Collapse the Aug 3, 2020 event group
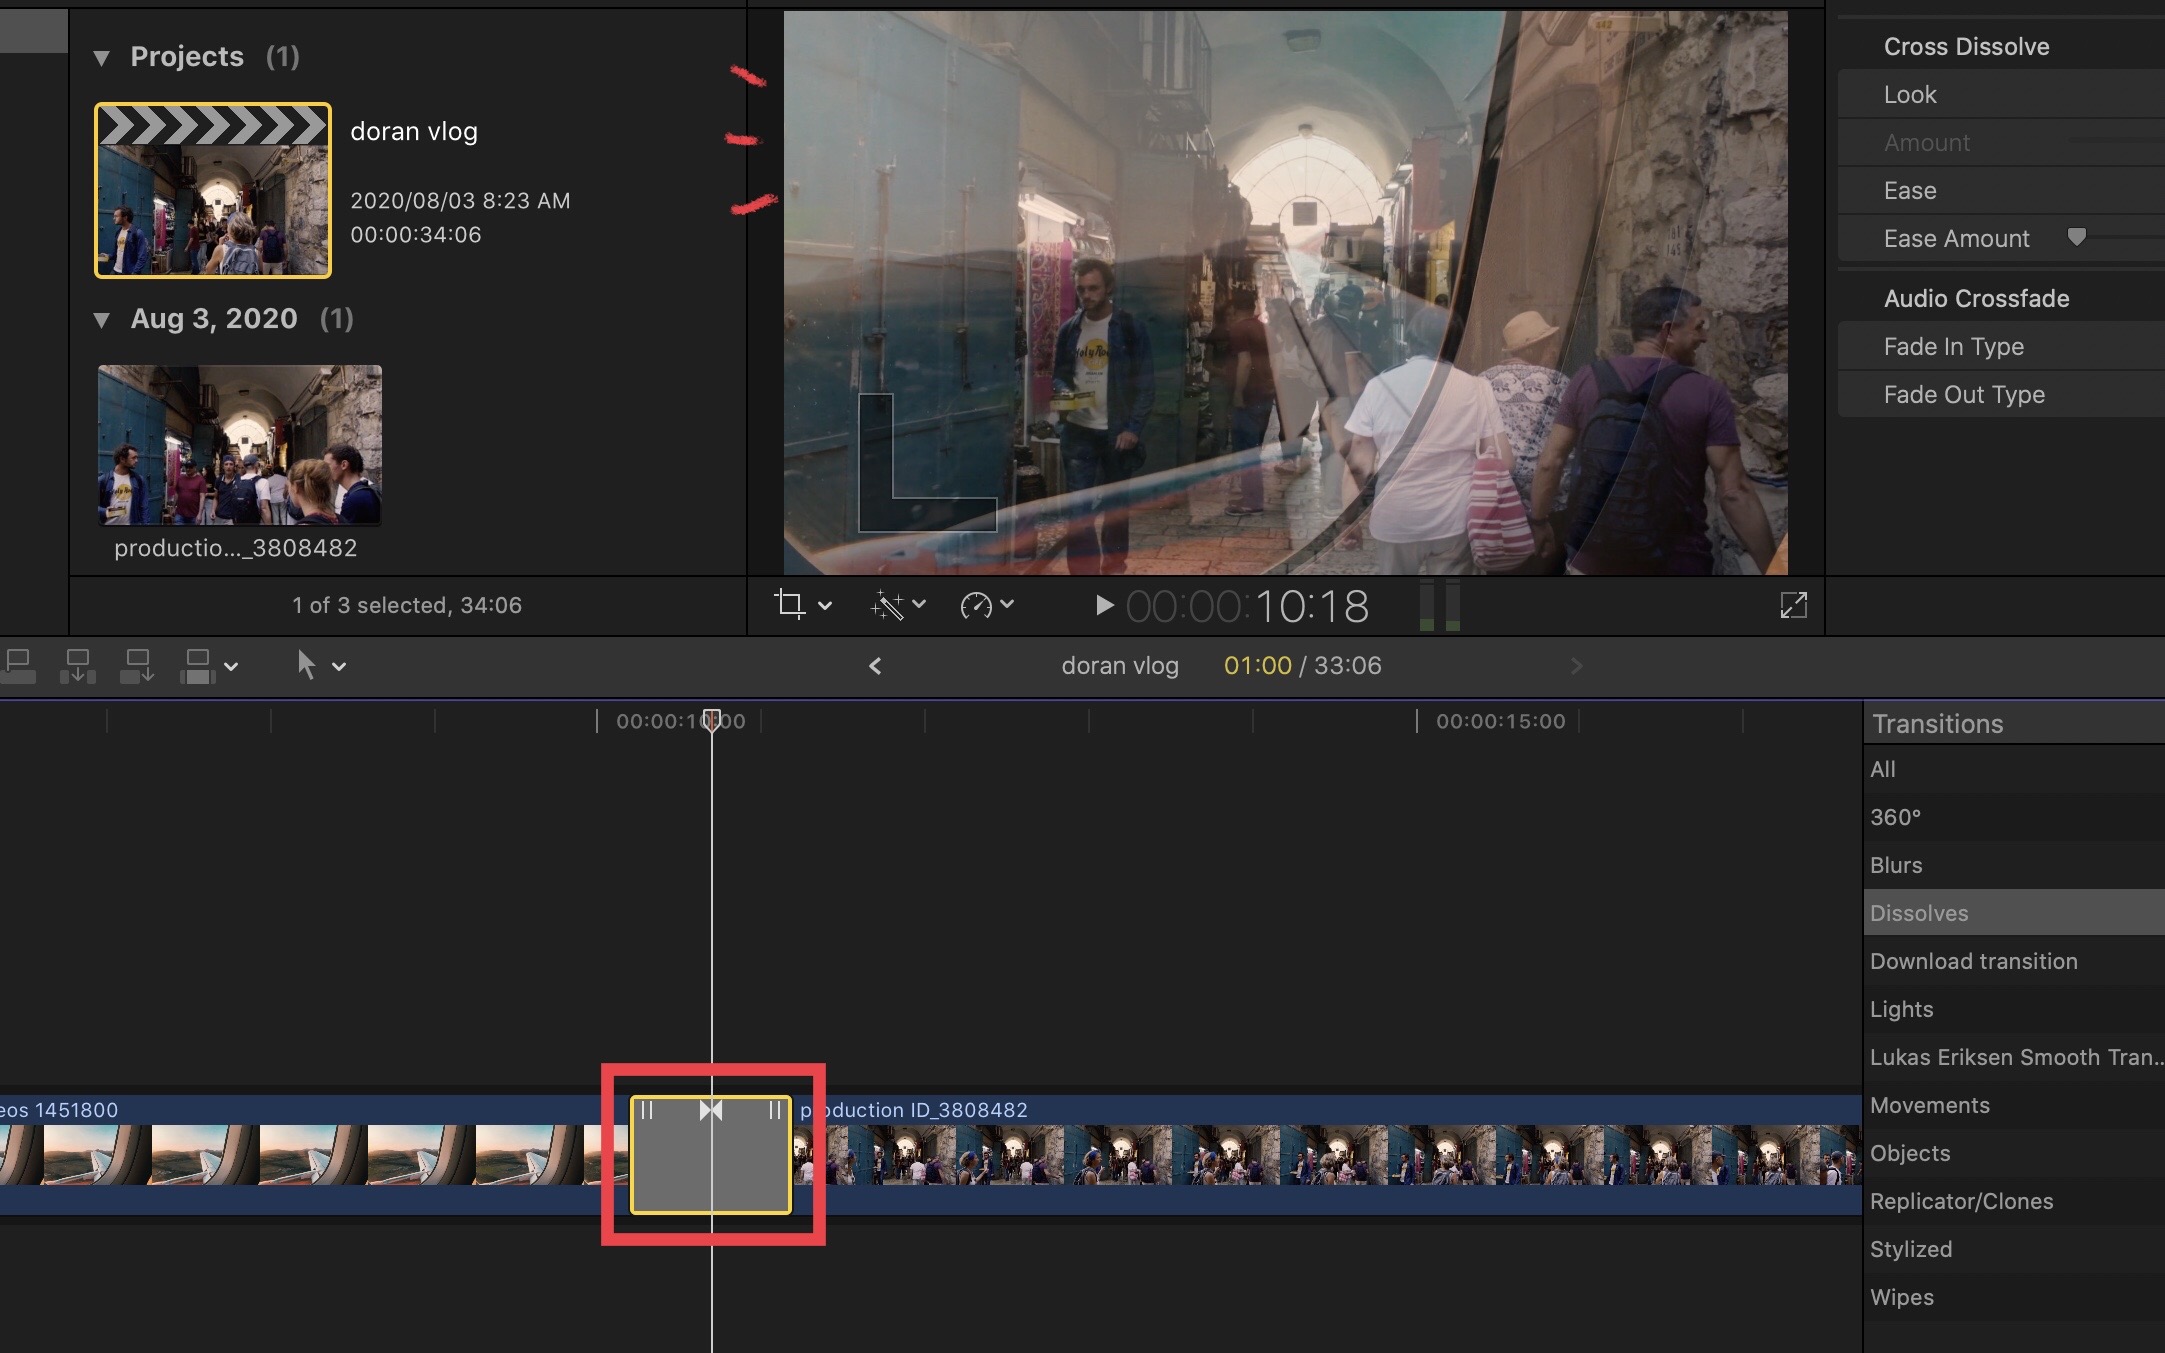 click(101, 320)
